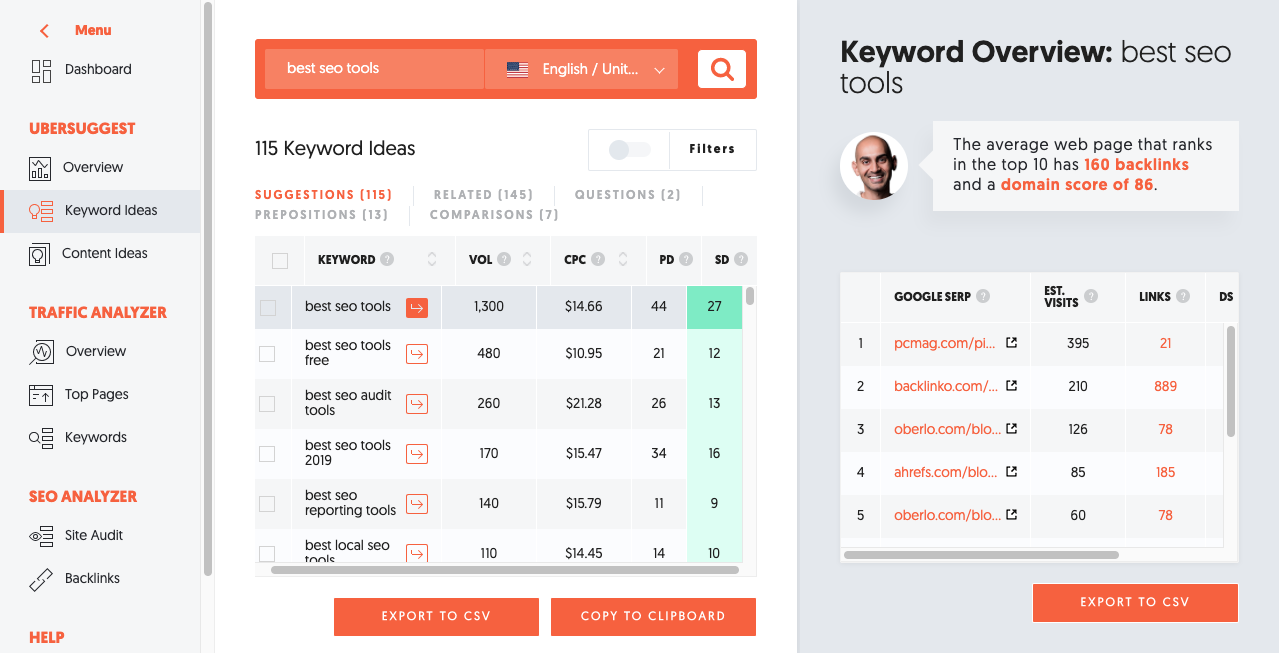
Task: Open oberlo.com link in SERP row 5
Action: pos(947,515)
